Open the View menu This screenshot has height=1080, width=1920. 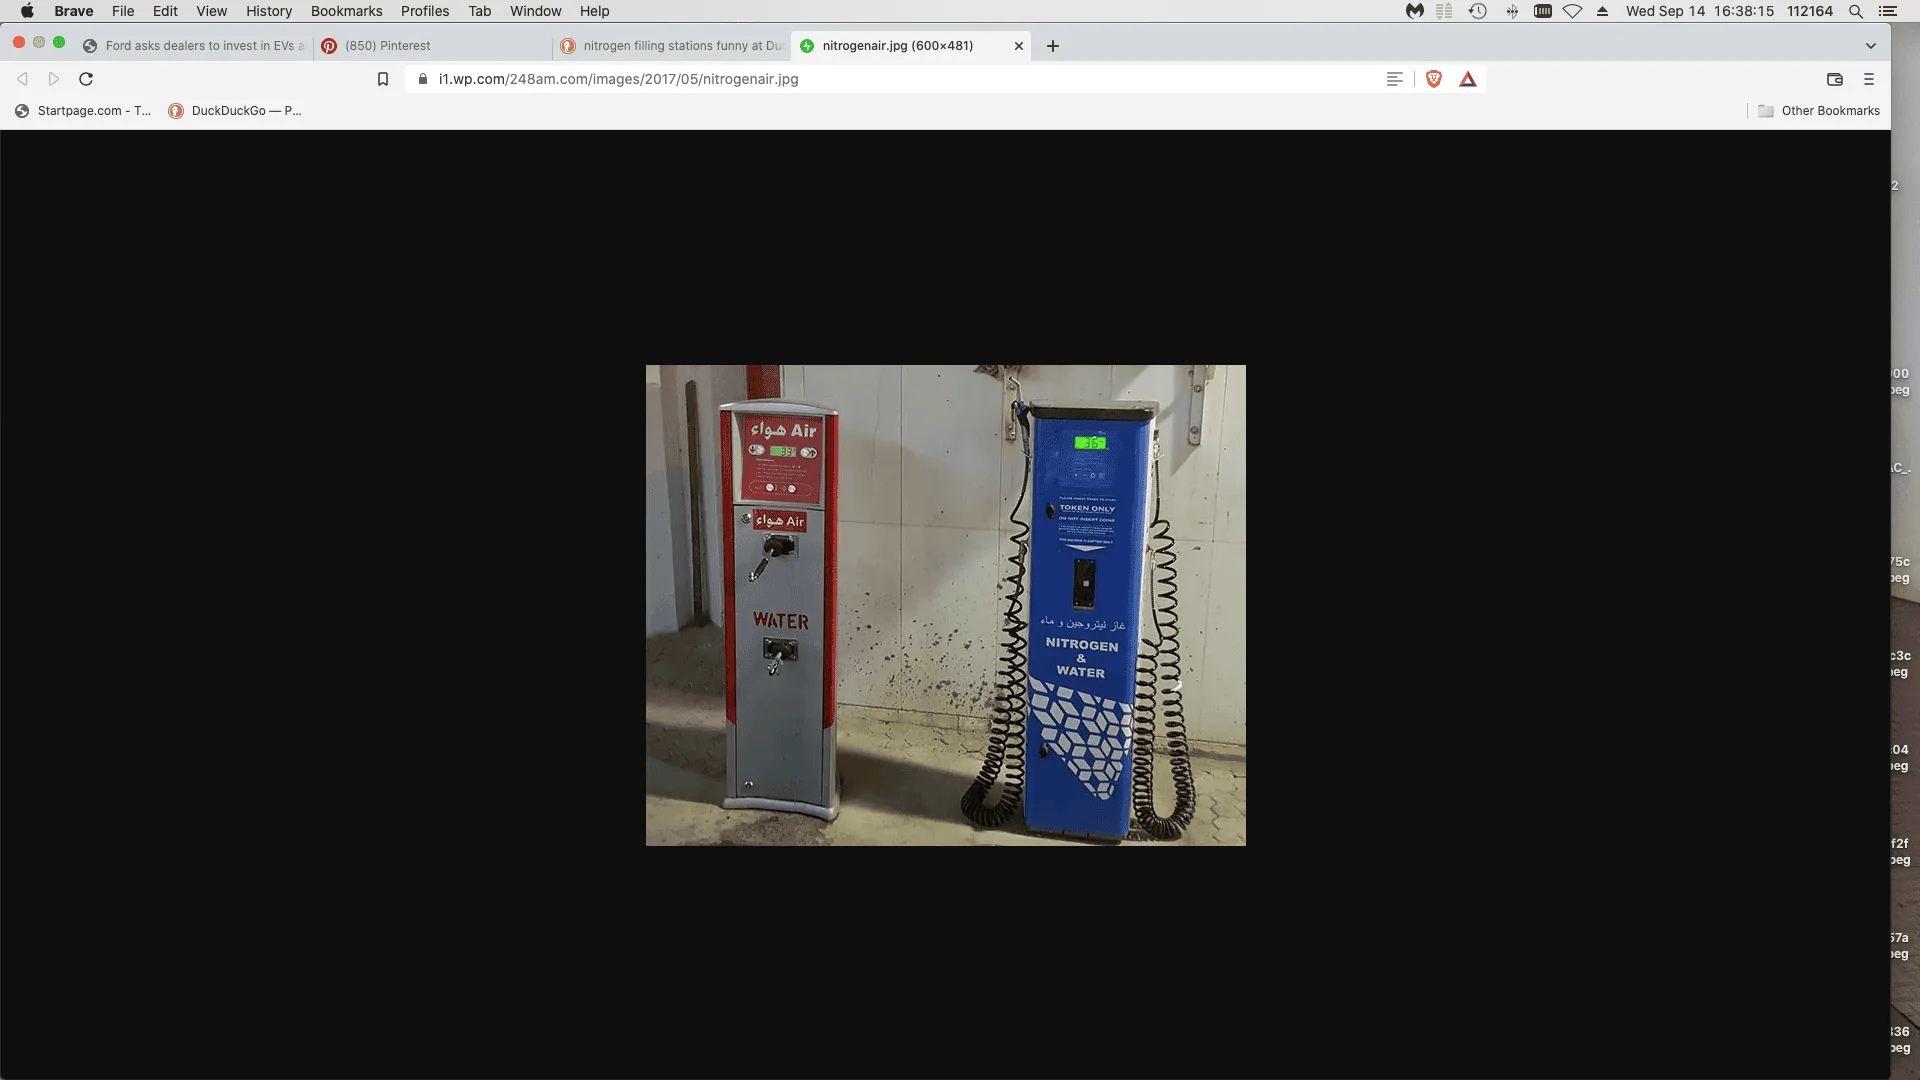pyautogui.click(x=211, y=11)
